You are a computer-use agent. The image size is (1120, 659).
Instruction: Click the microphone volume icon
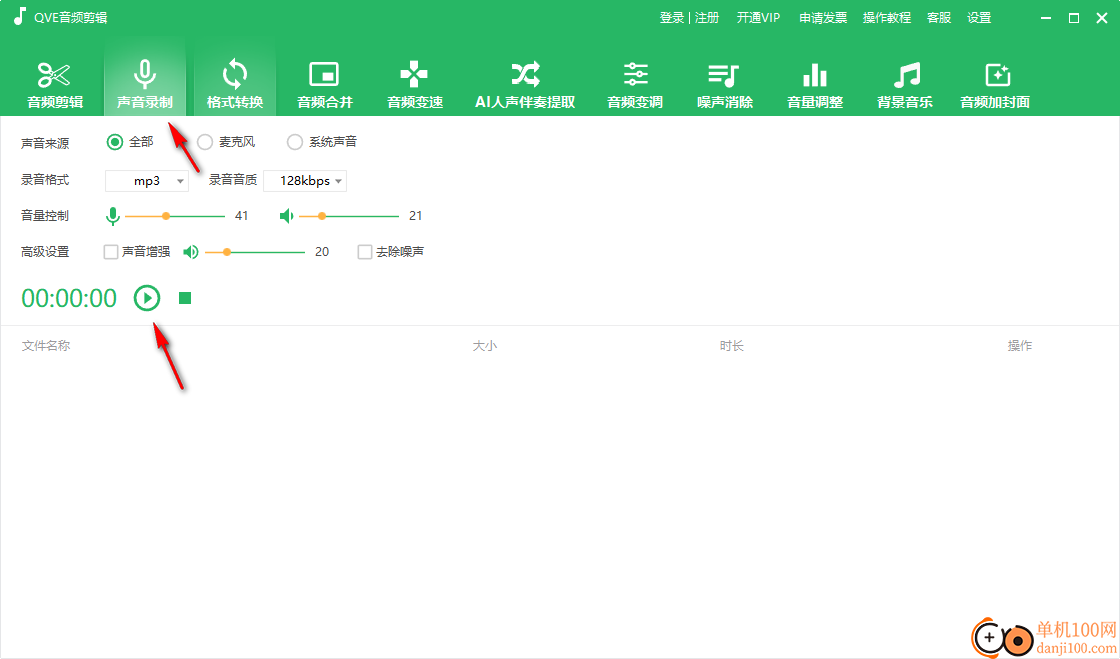coord(112,216)
